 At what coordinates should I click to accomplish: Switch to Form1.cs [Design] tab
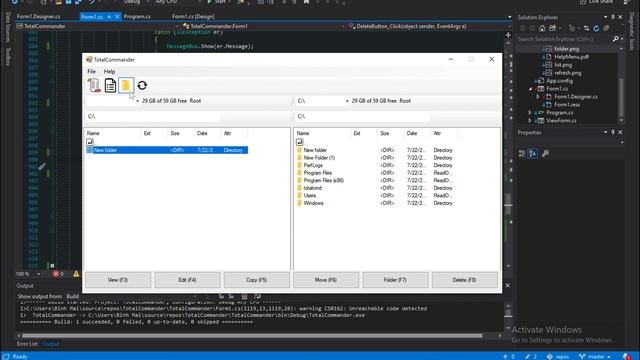tap(193, 17)
